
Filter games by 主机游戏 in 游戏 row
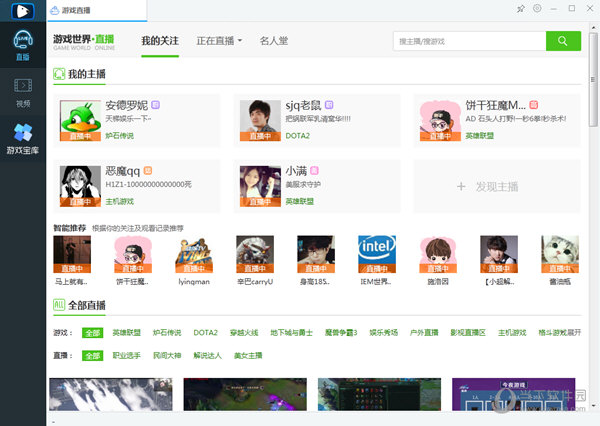(512, 333)
